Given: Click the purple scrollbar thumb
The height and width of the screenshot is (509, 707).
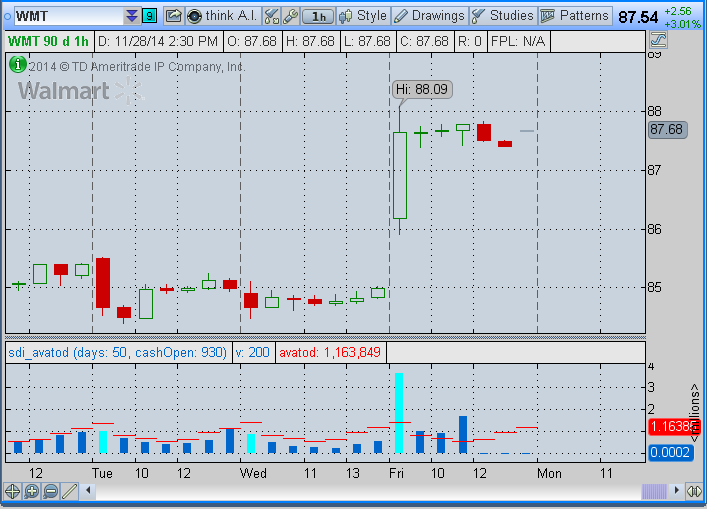Looking at the screenshot, I should pyautogui.click(x=654, y=491).
